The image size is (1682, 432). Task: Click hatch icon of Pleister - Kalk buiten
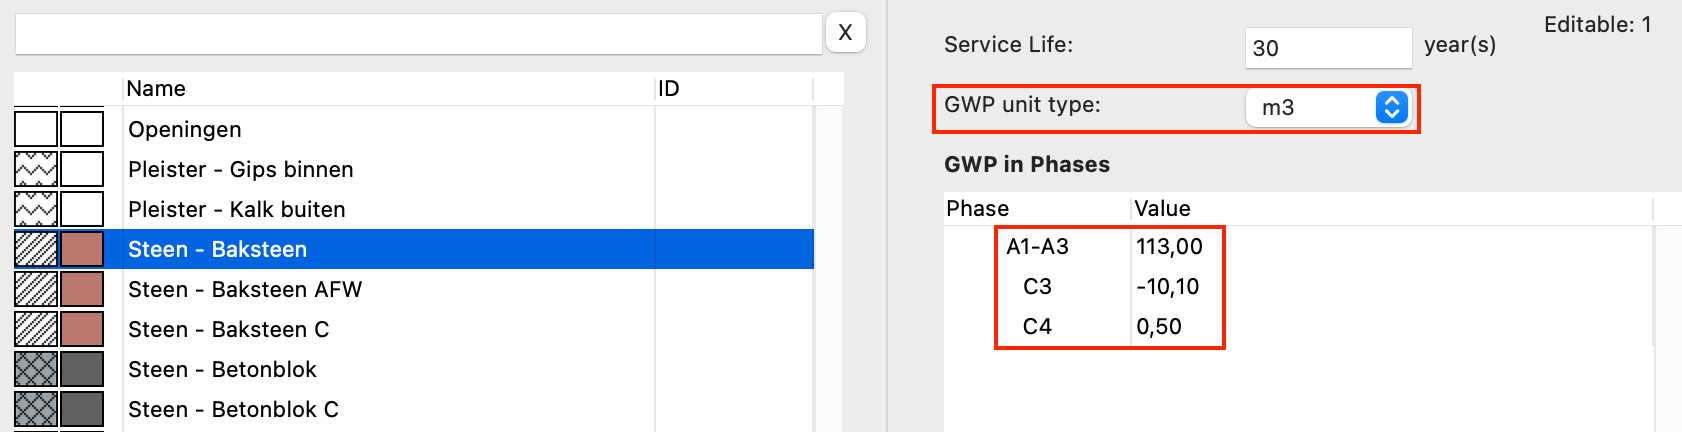36,209
